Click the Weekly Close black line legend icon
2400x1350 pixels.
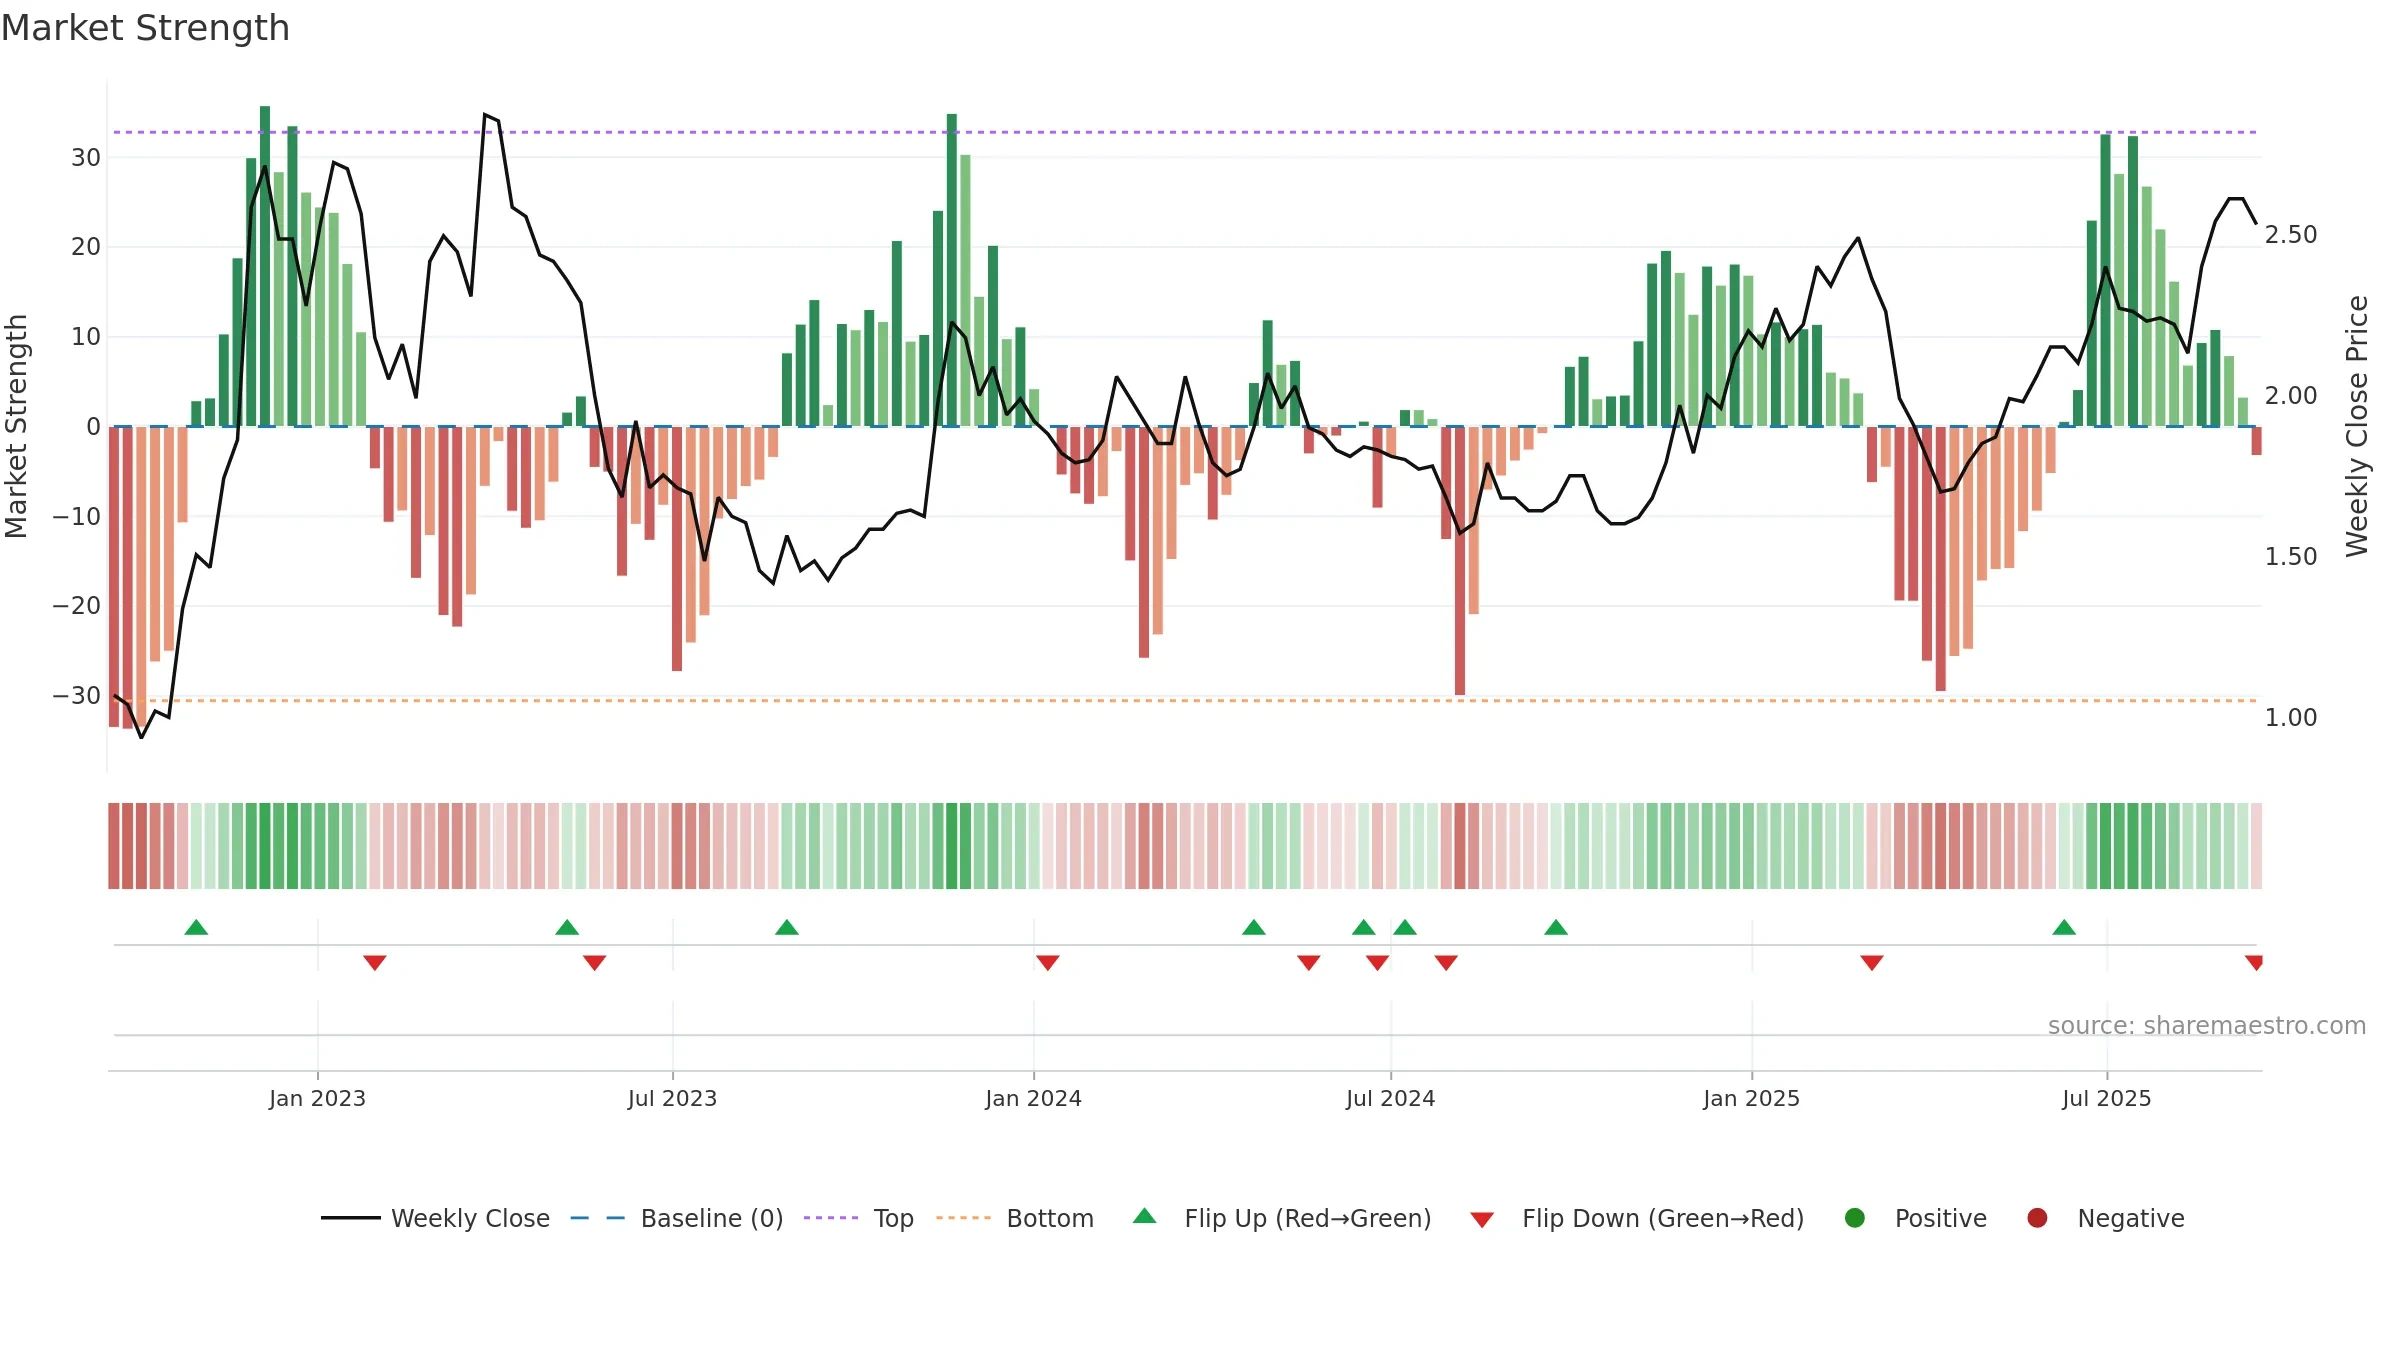[350, 1218]
